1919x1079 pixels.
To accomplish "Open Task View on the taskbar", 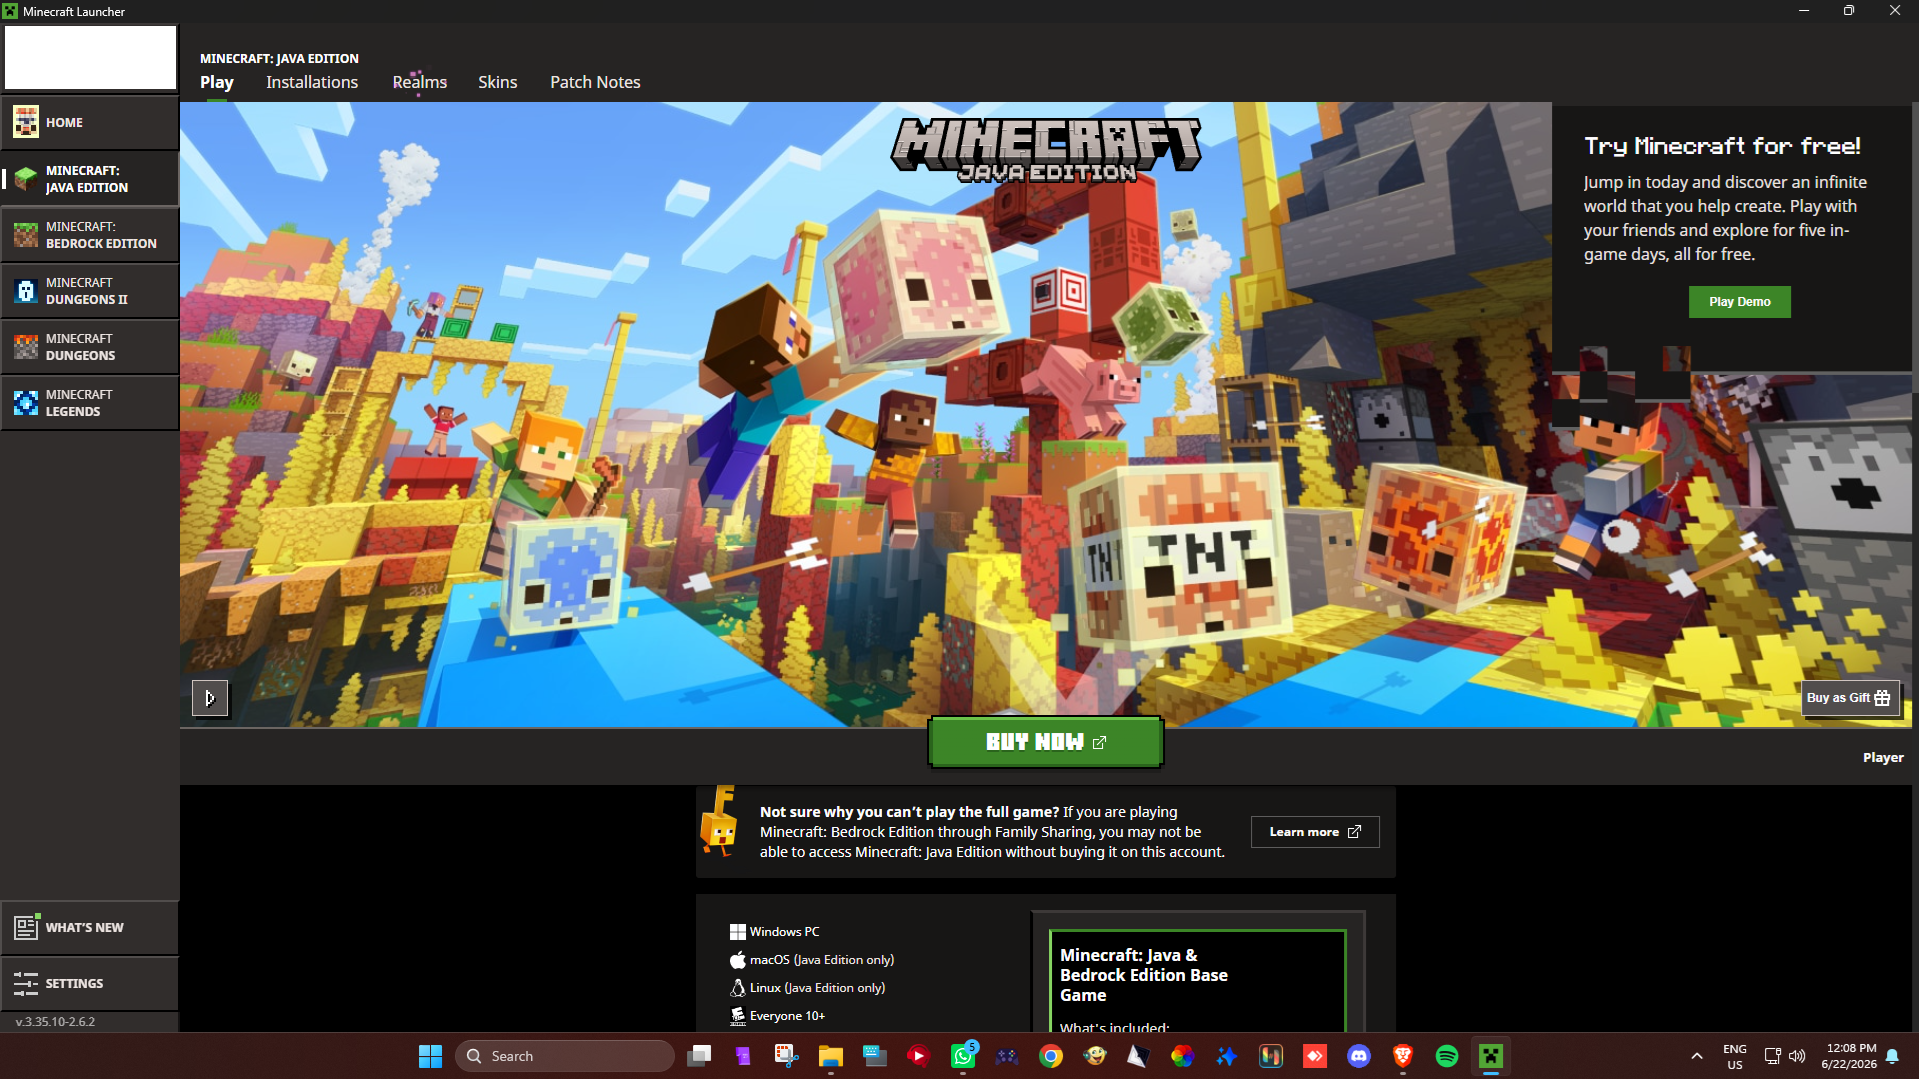I will pyautogui.click(x=699, y=1056).
